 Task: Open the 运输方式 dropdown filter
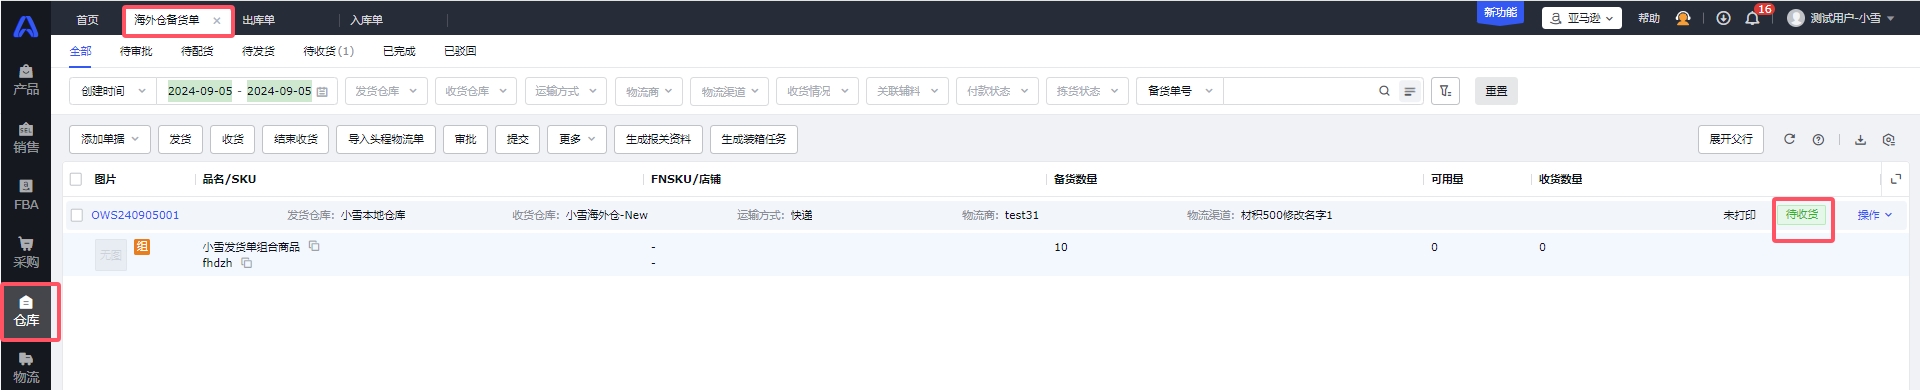pos(566,91)
